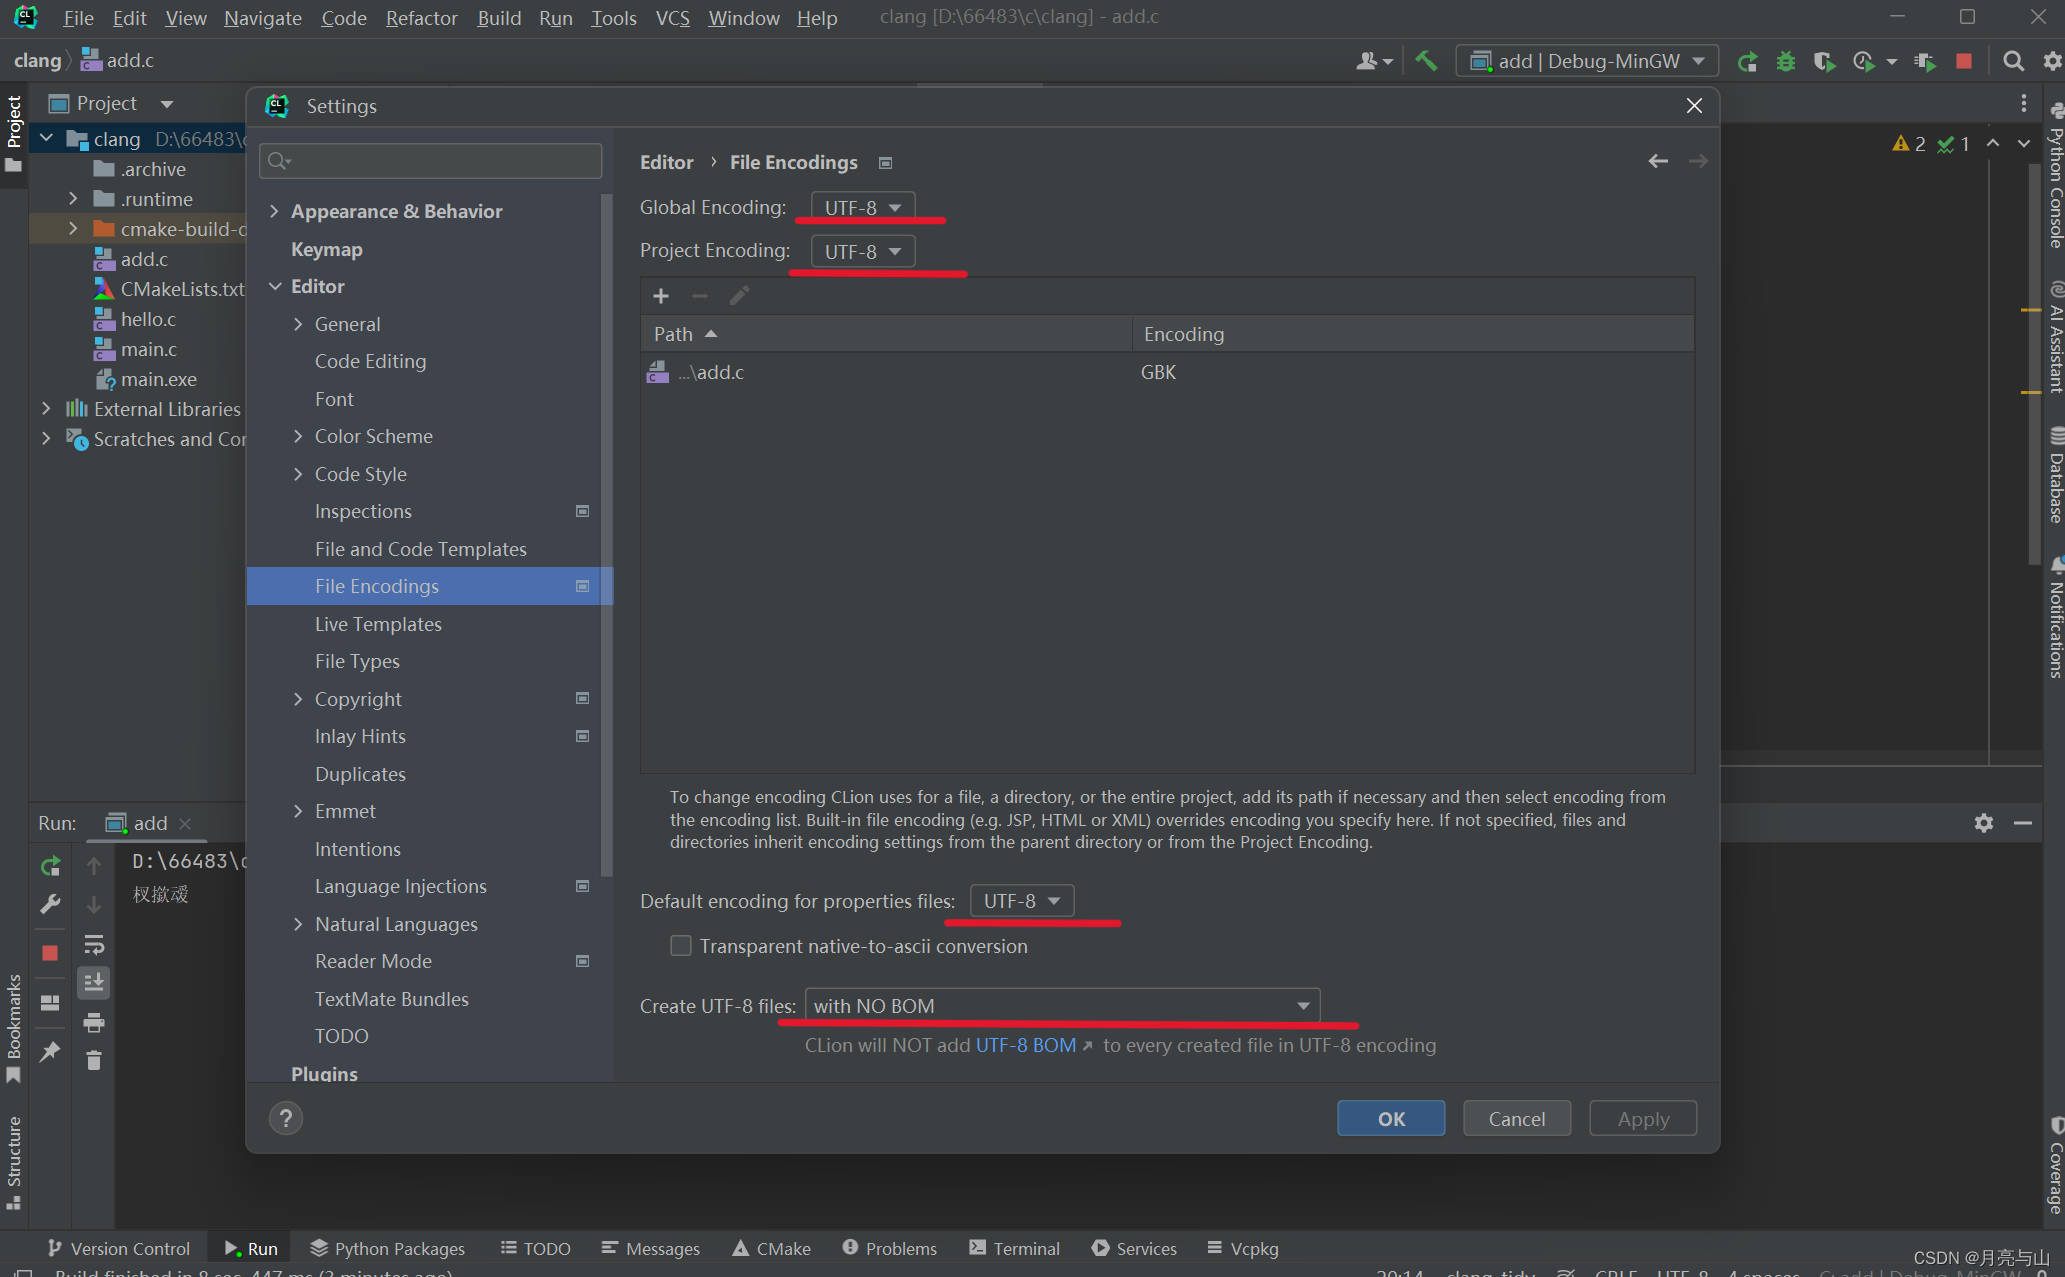The width and height of the screenshot is (2065, 1277).
Task: Open the UTF-8 BOM link
Action: tap(1027, 1045)
